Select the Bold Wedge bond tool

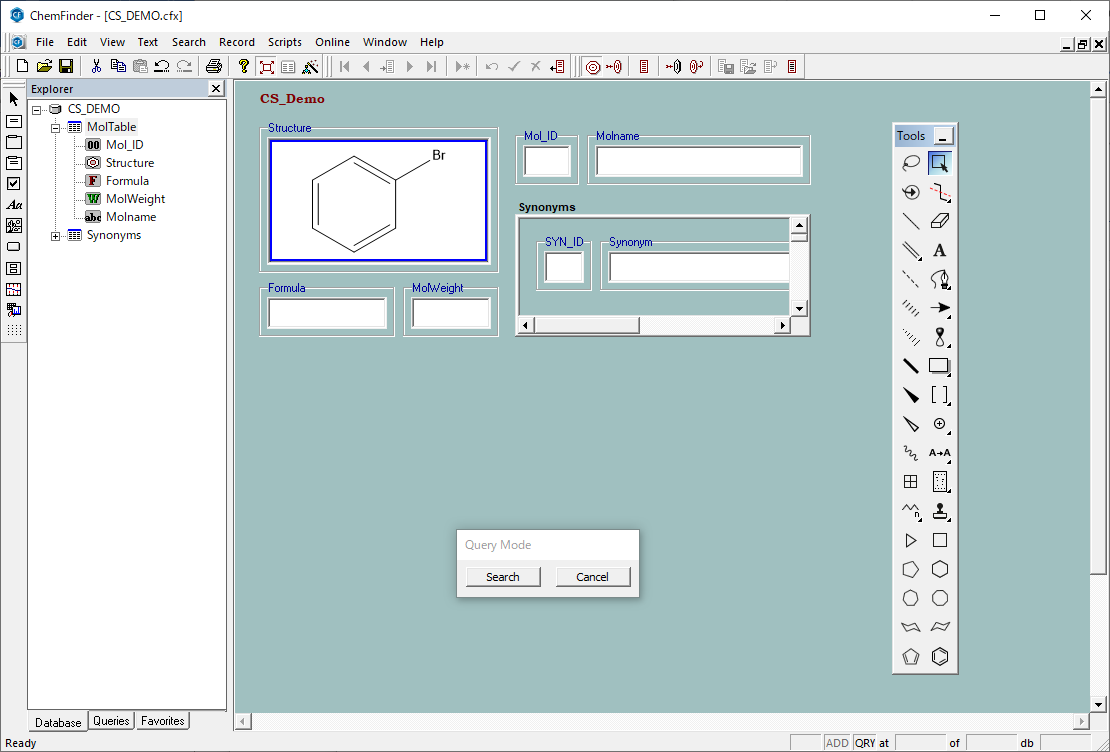coord(910,395)
